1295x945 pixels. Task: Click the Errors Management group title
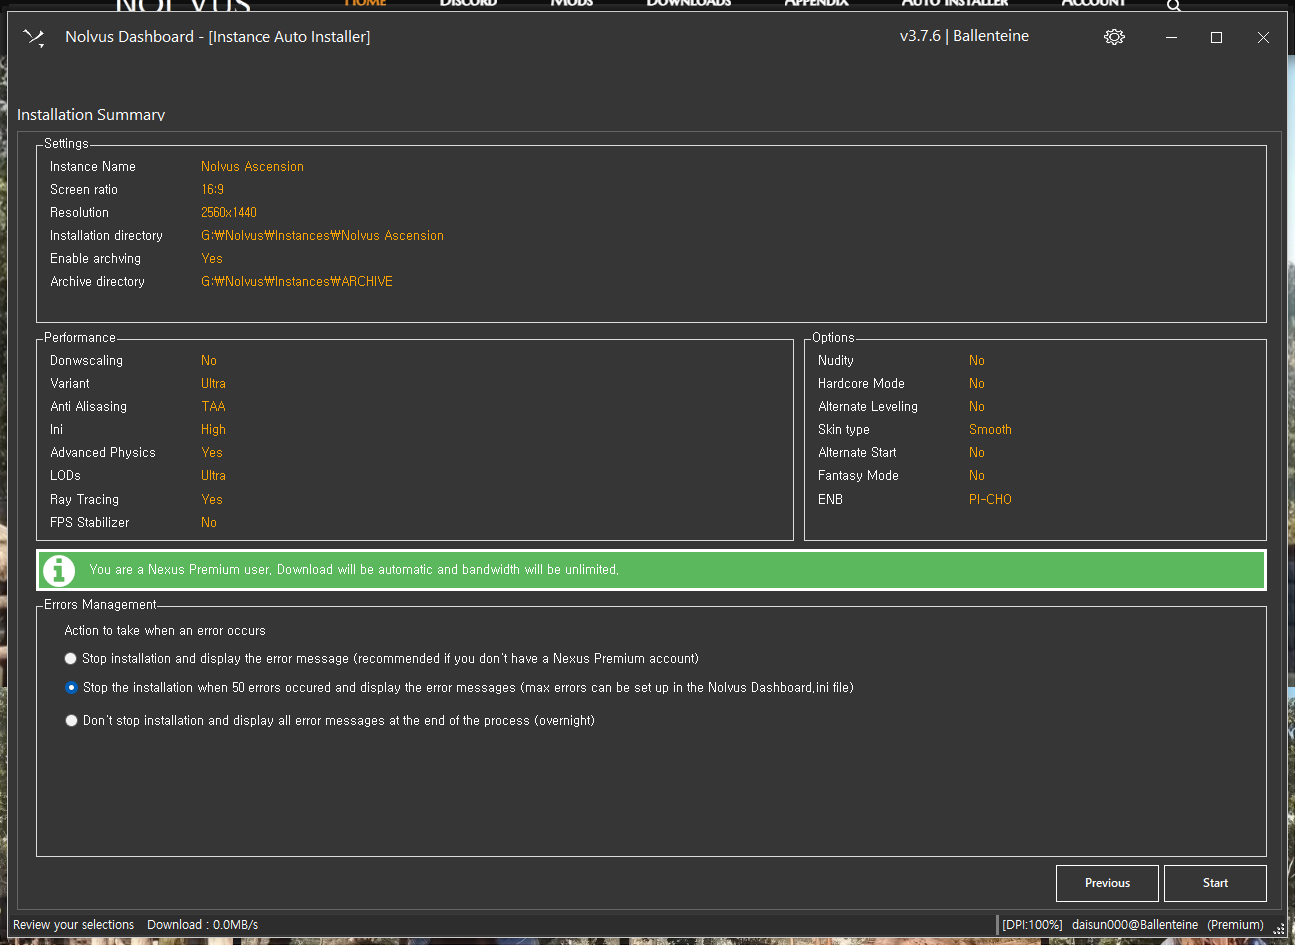(100, 605)
